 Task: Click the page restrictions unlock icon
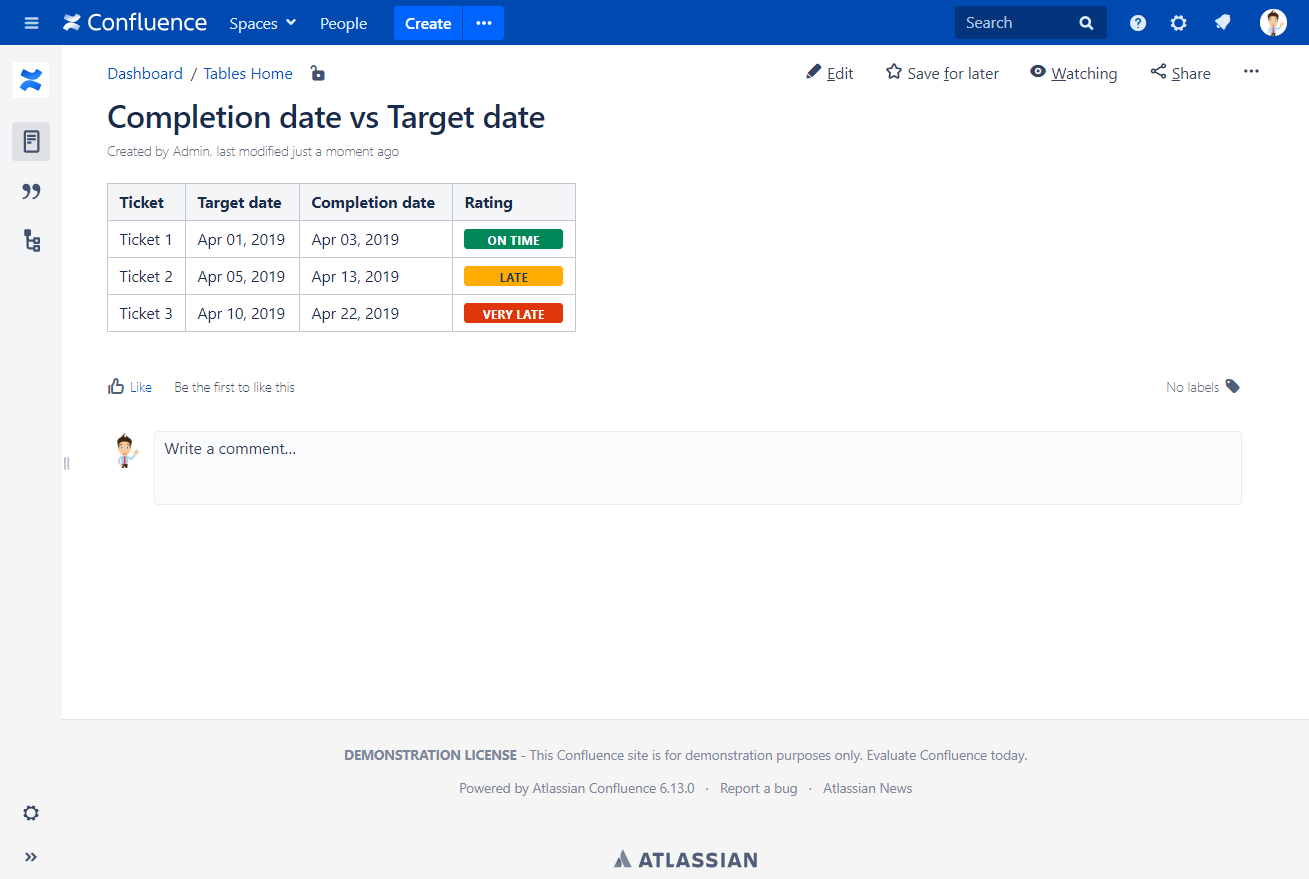[x=317, y=73]
